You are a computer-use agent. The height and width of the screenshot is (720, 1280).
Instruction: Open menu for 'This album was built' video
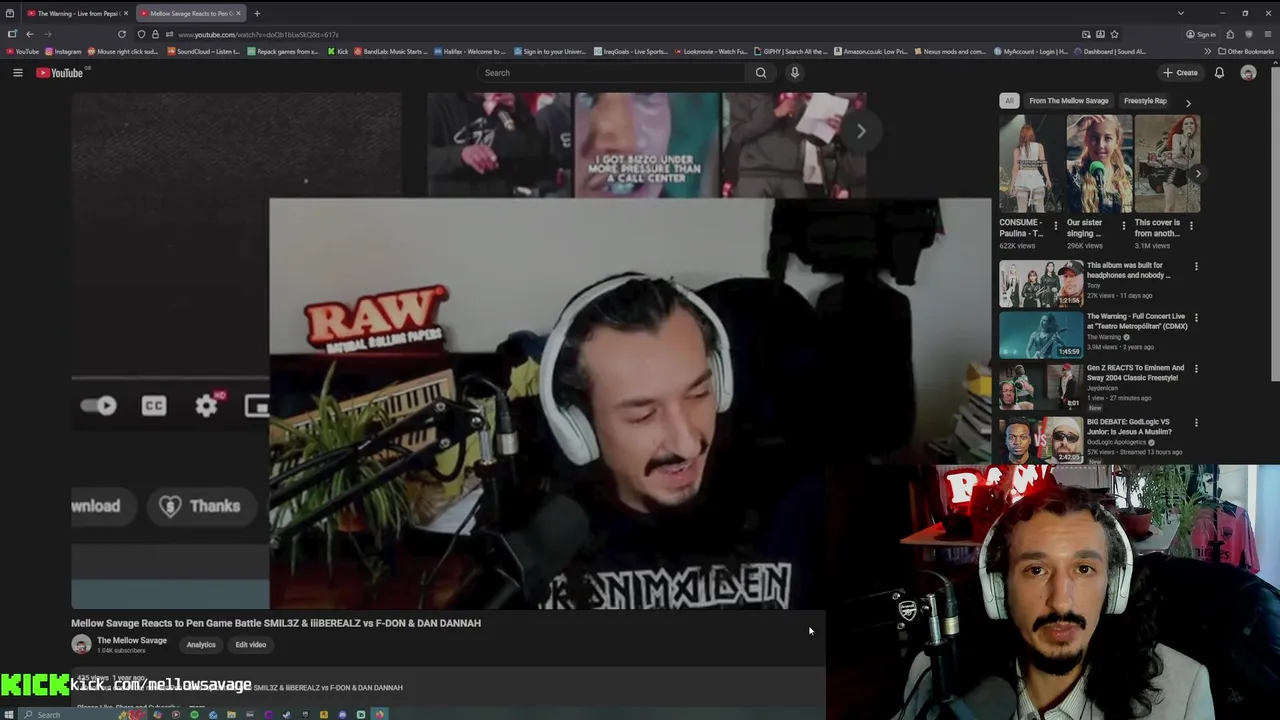[x=1196, y=267]
